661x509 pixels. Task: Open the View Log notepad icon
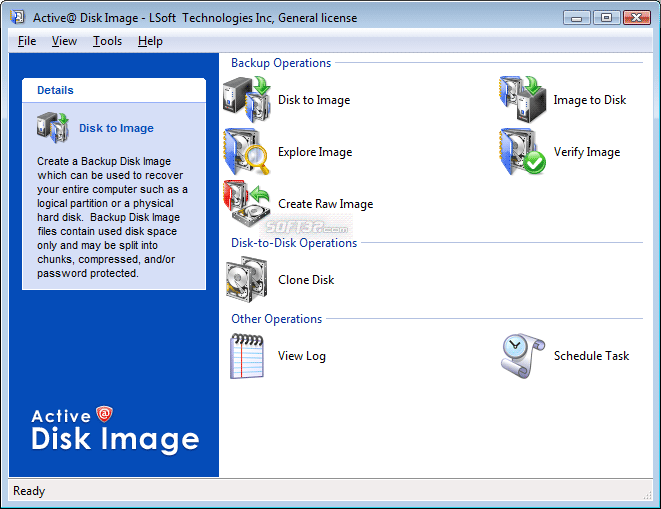(x=247, y=355)
